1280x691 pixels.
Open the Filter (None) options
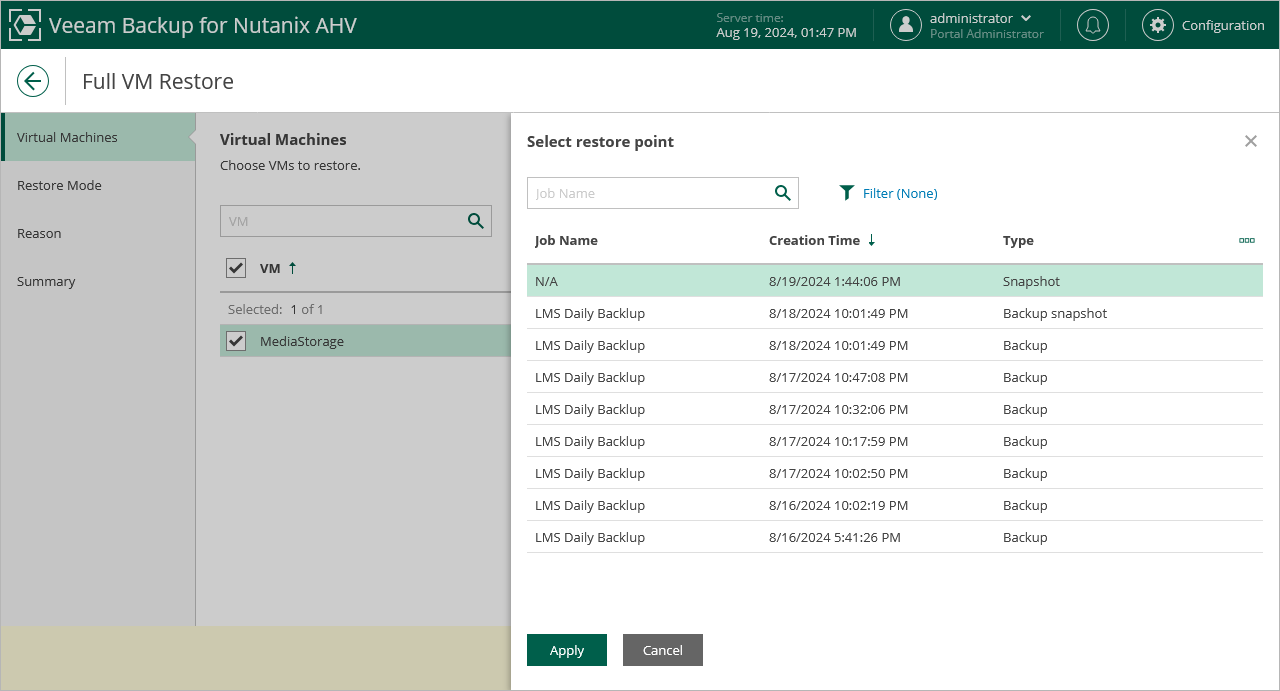coord(888,193)
